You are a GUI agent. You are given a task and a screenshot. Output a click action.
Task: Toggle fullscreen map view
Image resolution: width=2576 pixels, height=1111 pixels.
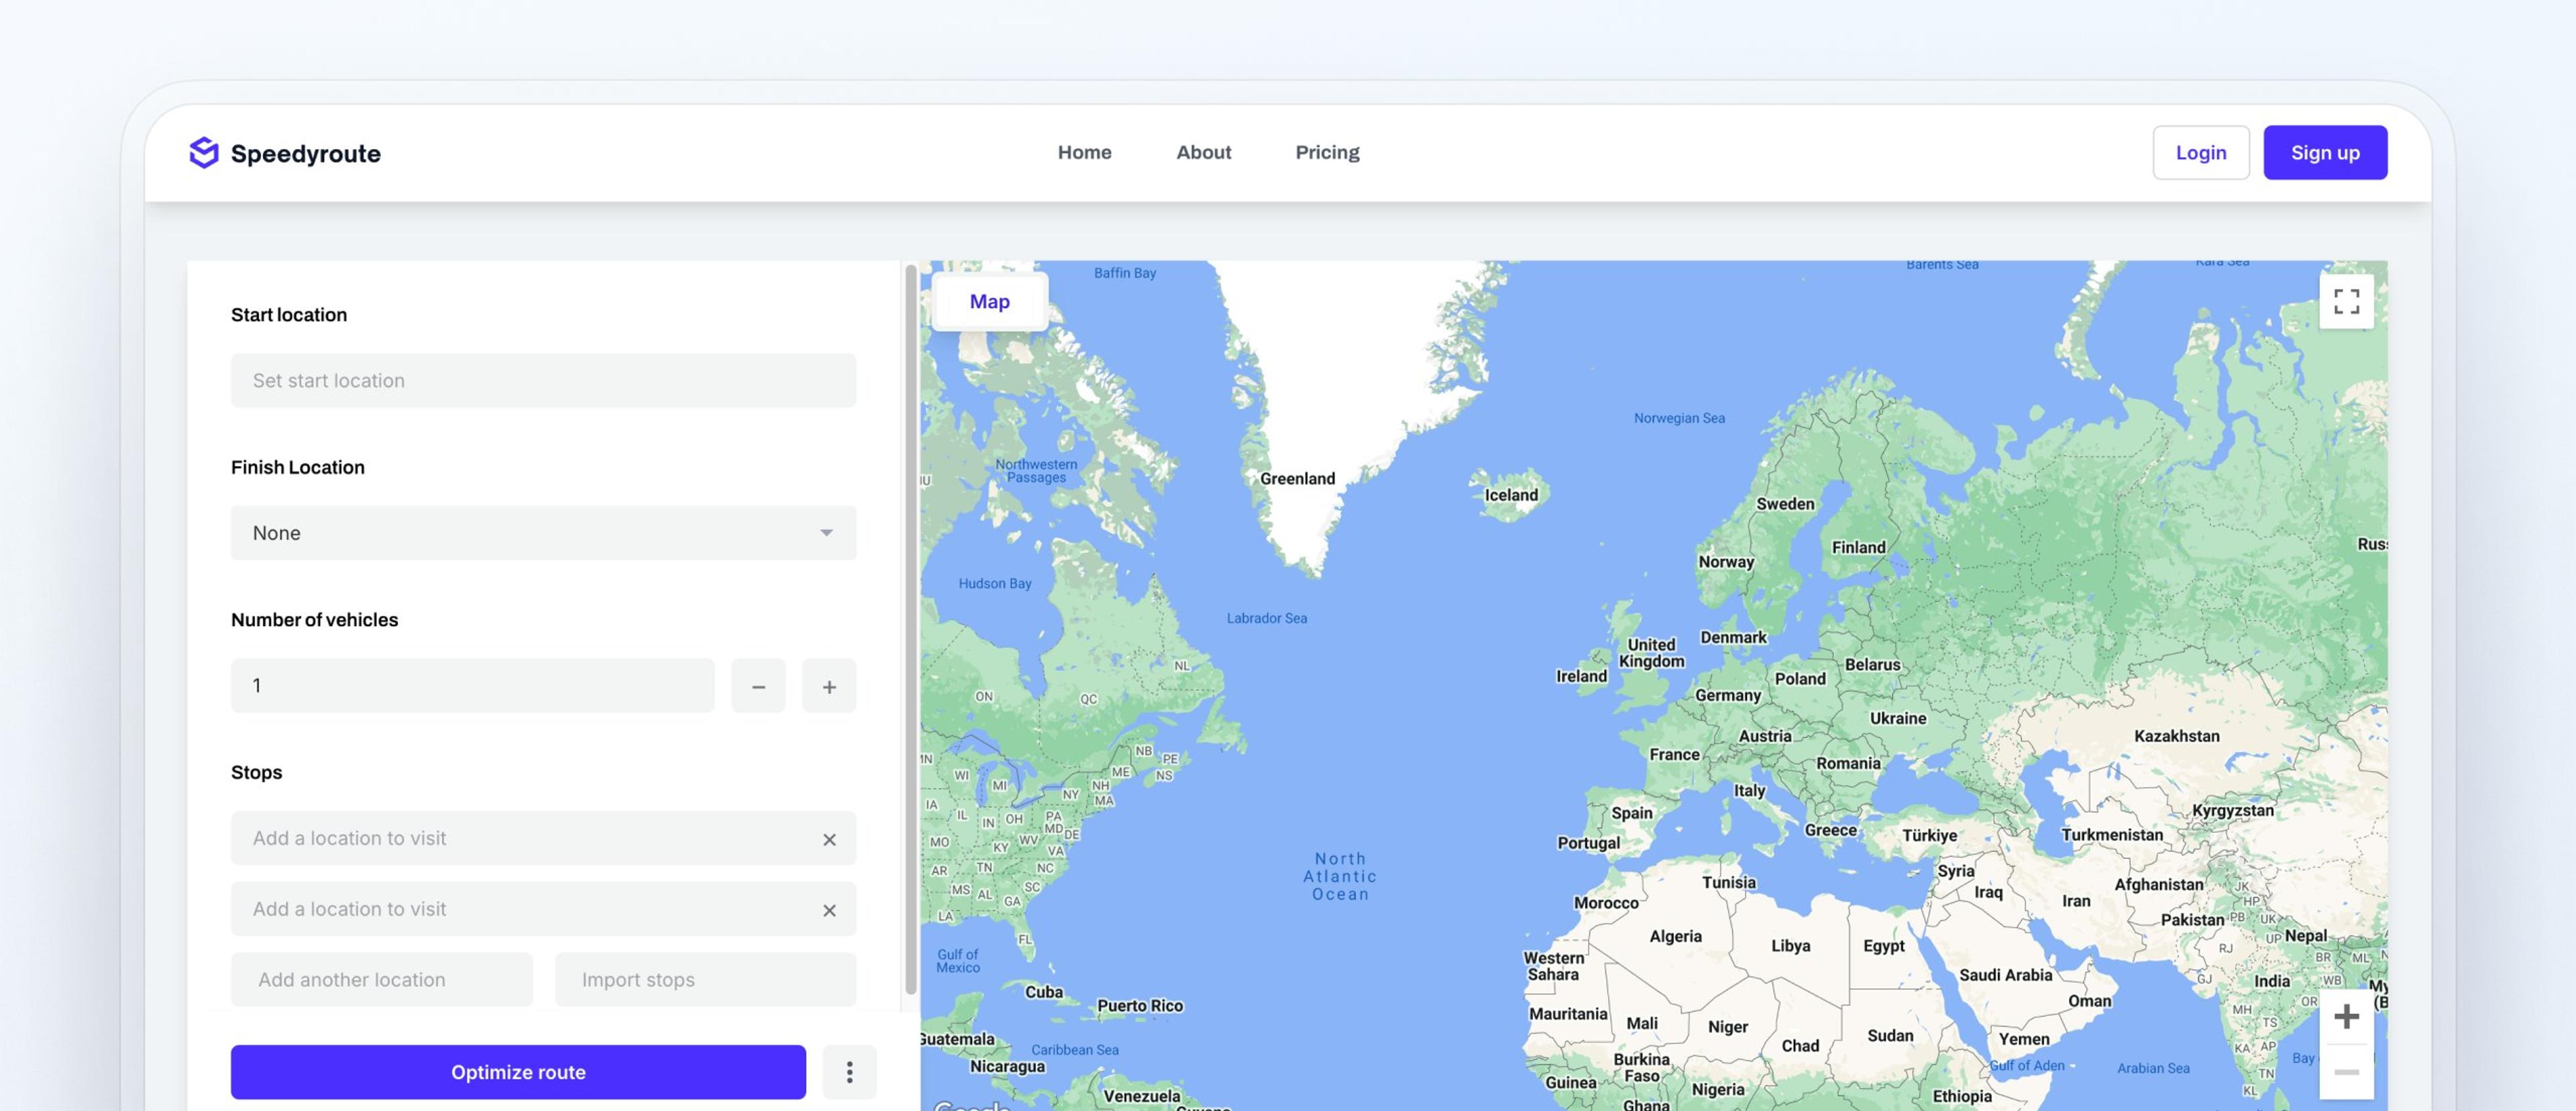click(2346, 301)
